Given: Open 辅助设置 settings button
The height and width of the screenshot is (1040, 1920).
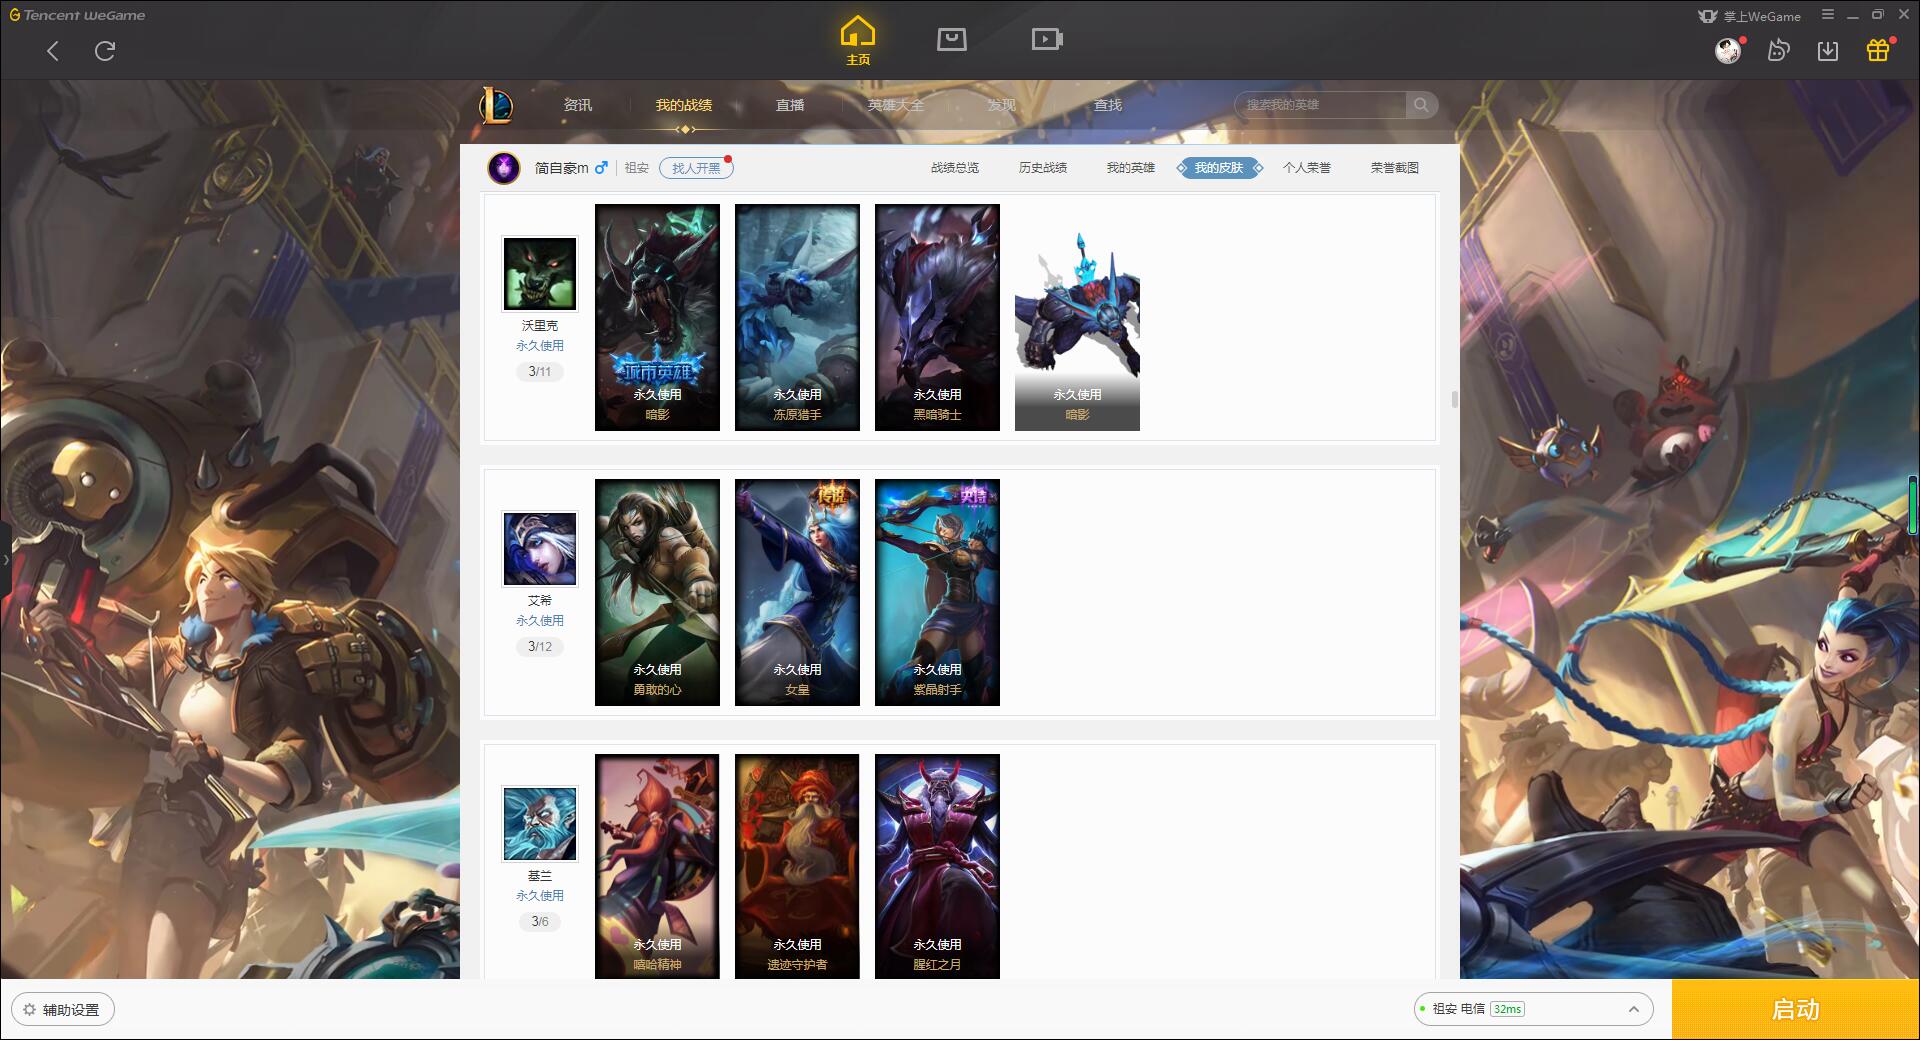Looking at the screenshot, I should coord(62,1010).
